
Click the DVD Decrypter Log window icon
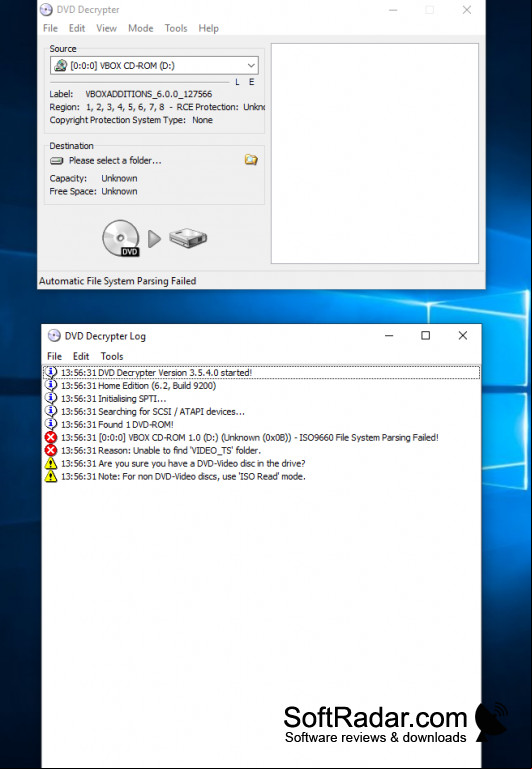point(54,336)
